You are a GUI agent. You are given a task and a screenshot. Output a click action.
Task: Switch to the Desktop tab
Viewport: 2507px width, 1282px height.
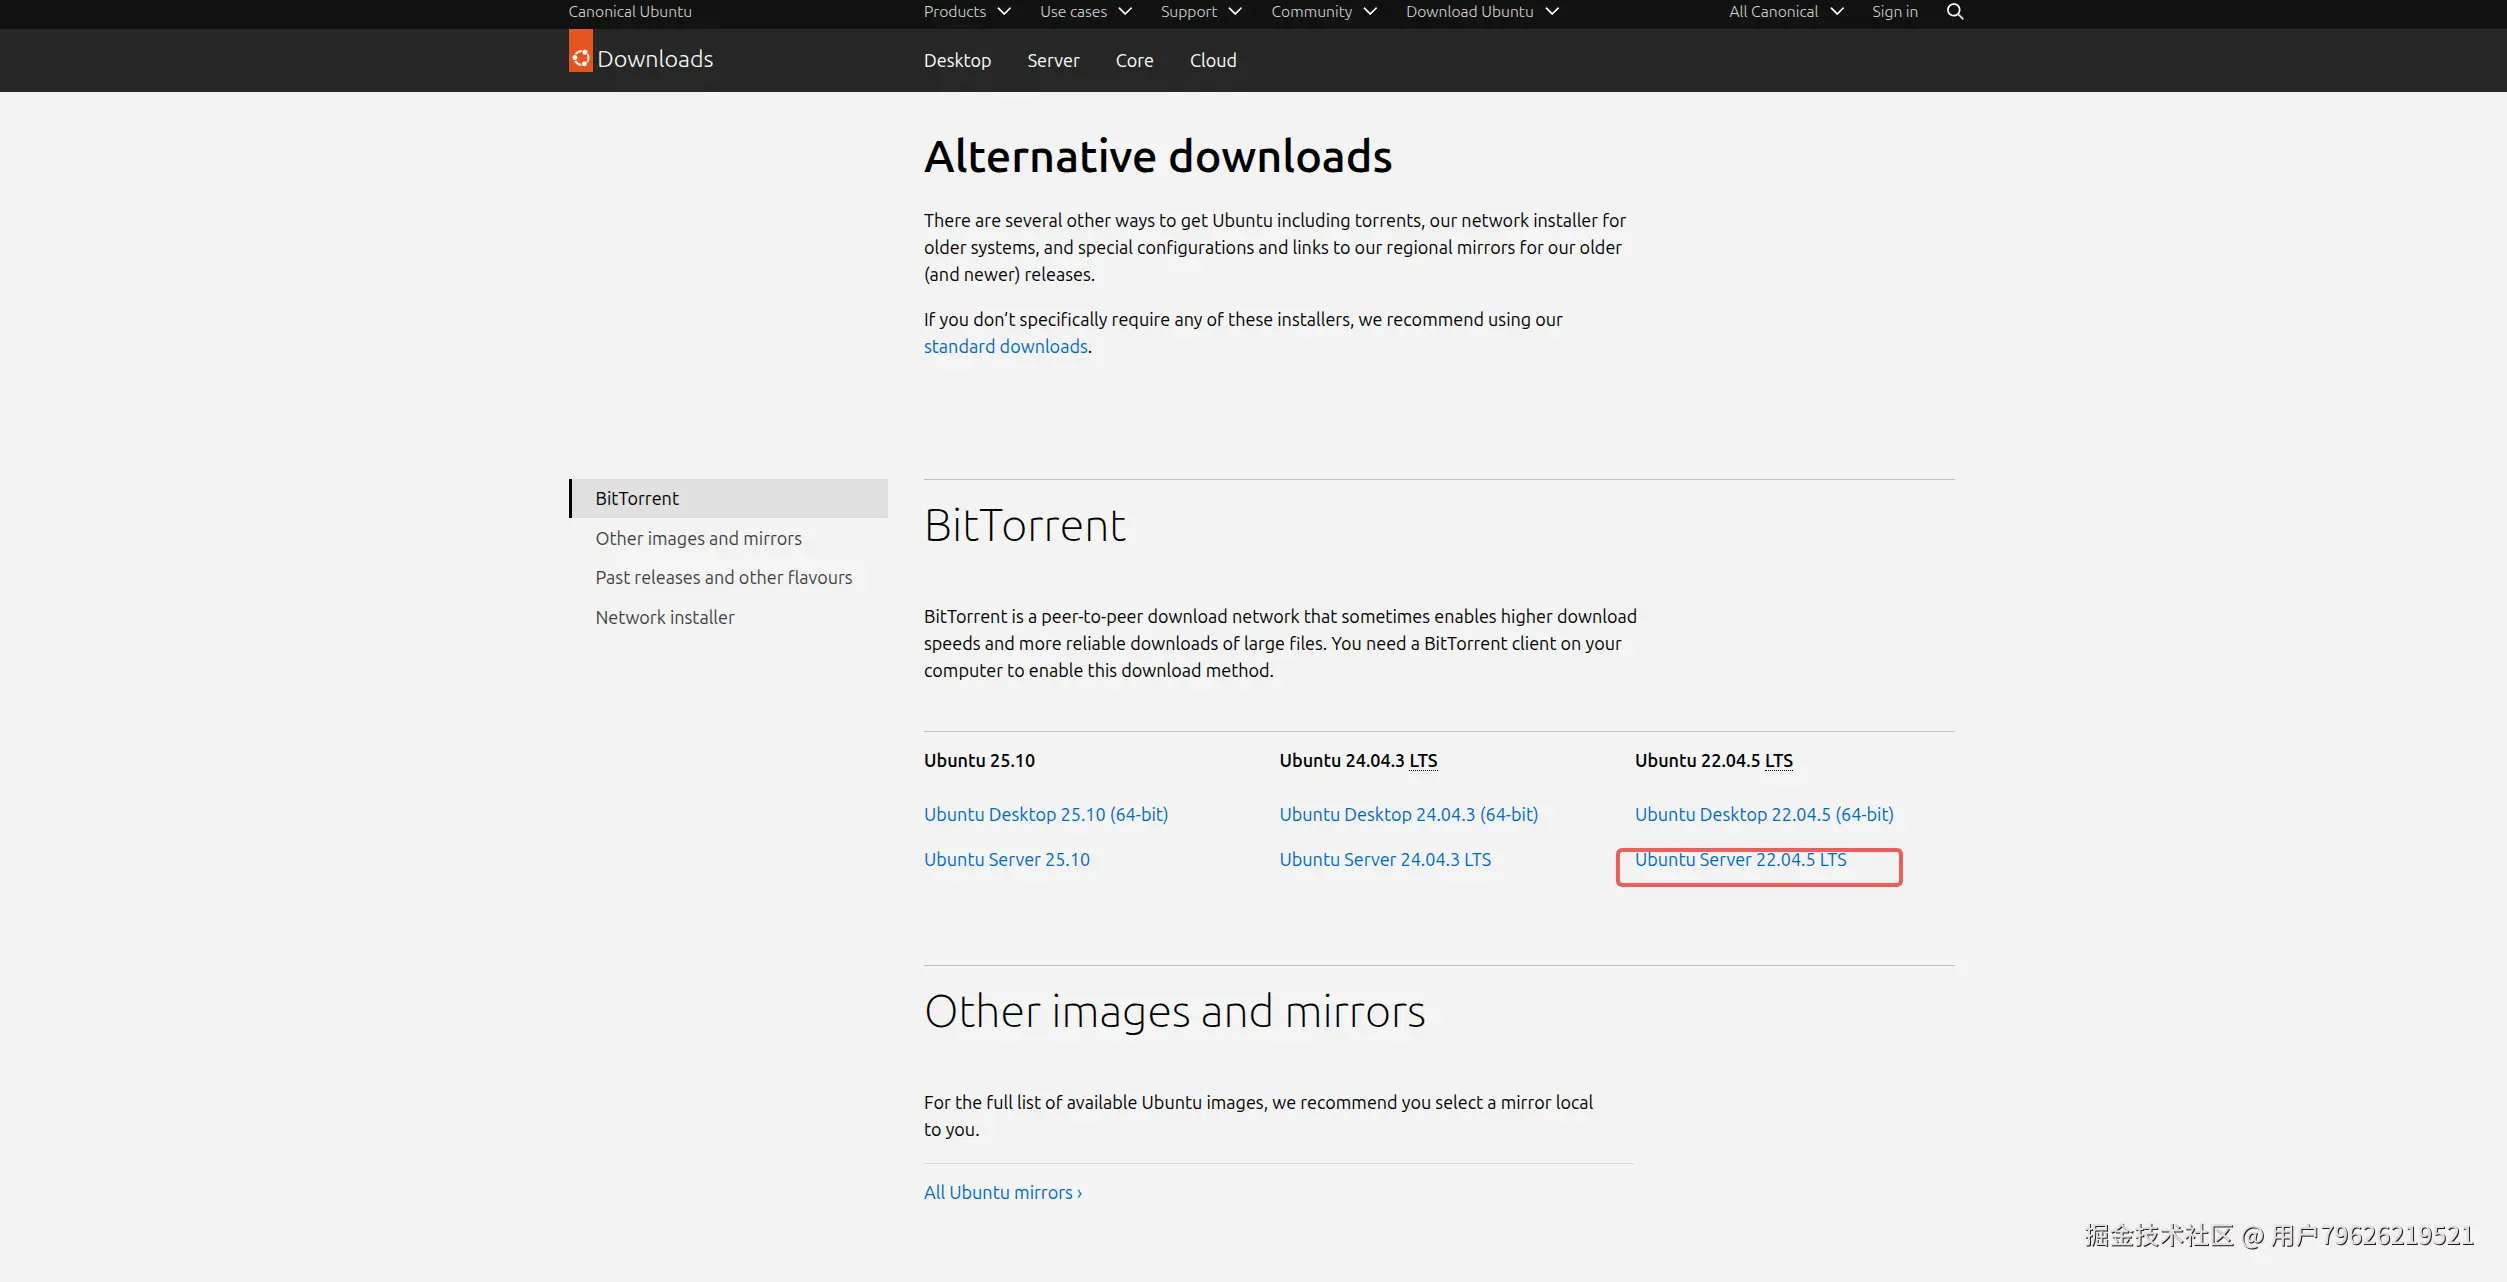[957, 61]
